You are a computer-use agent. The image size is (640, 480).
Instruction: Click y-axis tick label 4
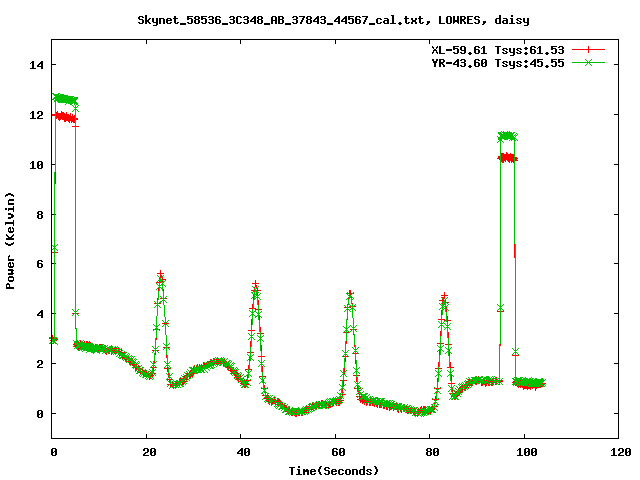[40, 314]
